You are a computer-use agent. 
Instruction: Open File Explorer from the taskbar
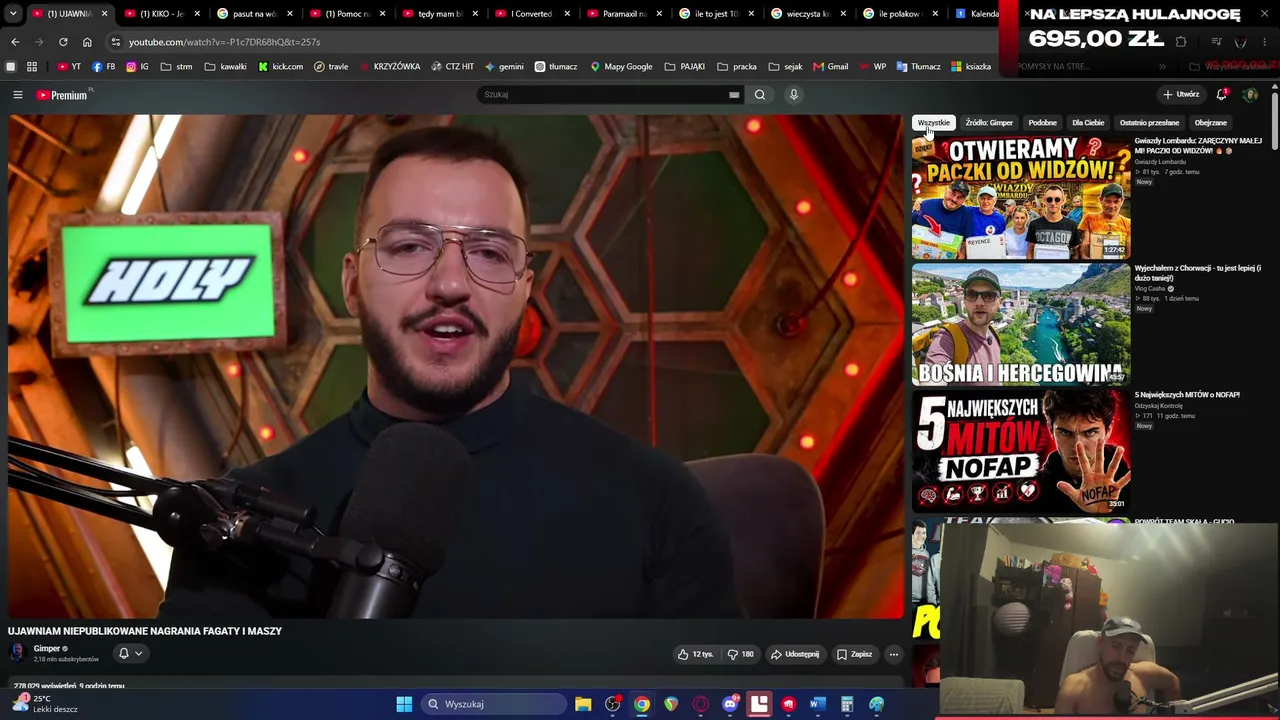click(583, 704)
